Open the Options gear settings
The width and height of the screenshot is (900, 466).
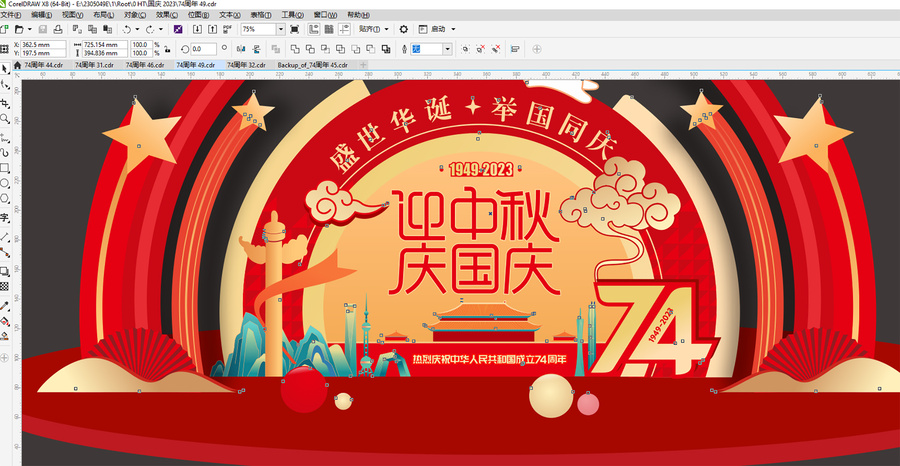[404, 29]
